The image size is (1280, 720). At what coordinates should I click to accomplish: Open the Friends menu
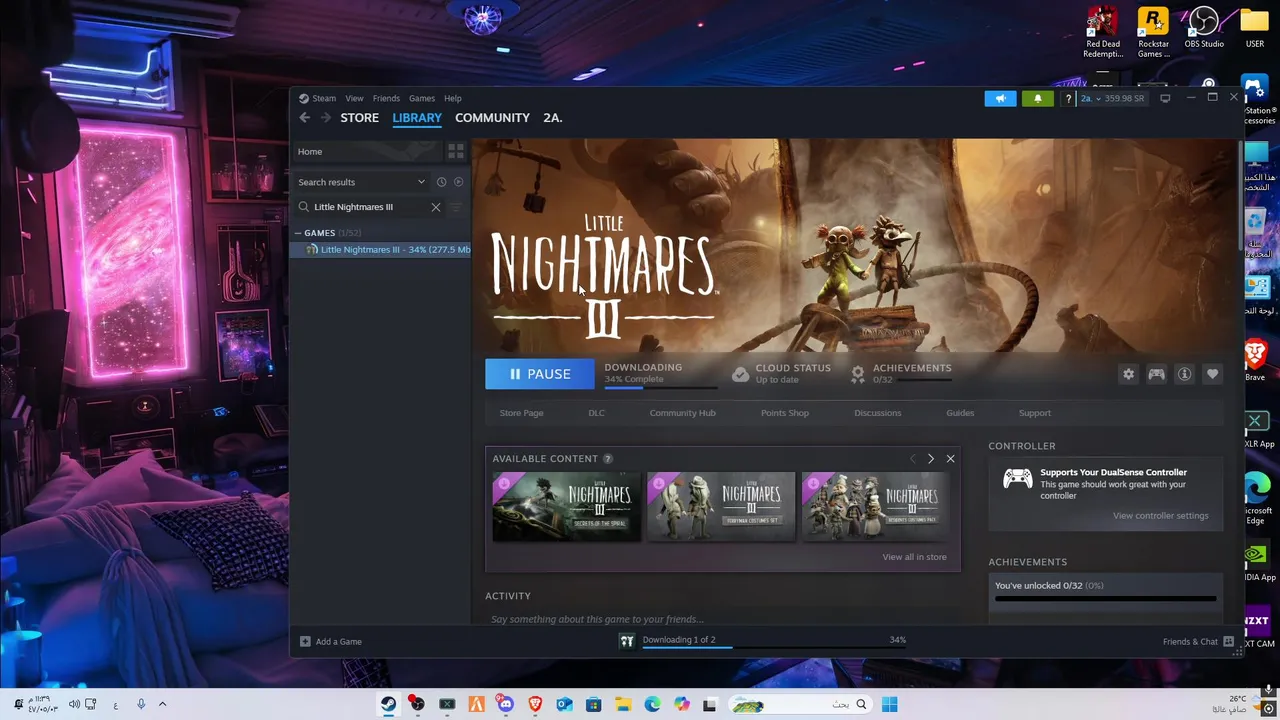(386, 99)
